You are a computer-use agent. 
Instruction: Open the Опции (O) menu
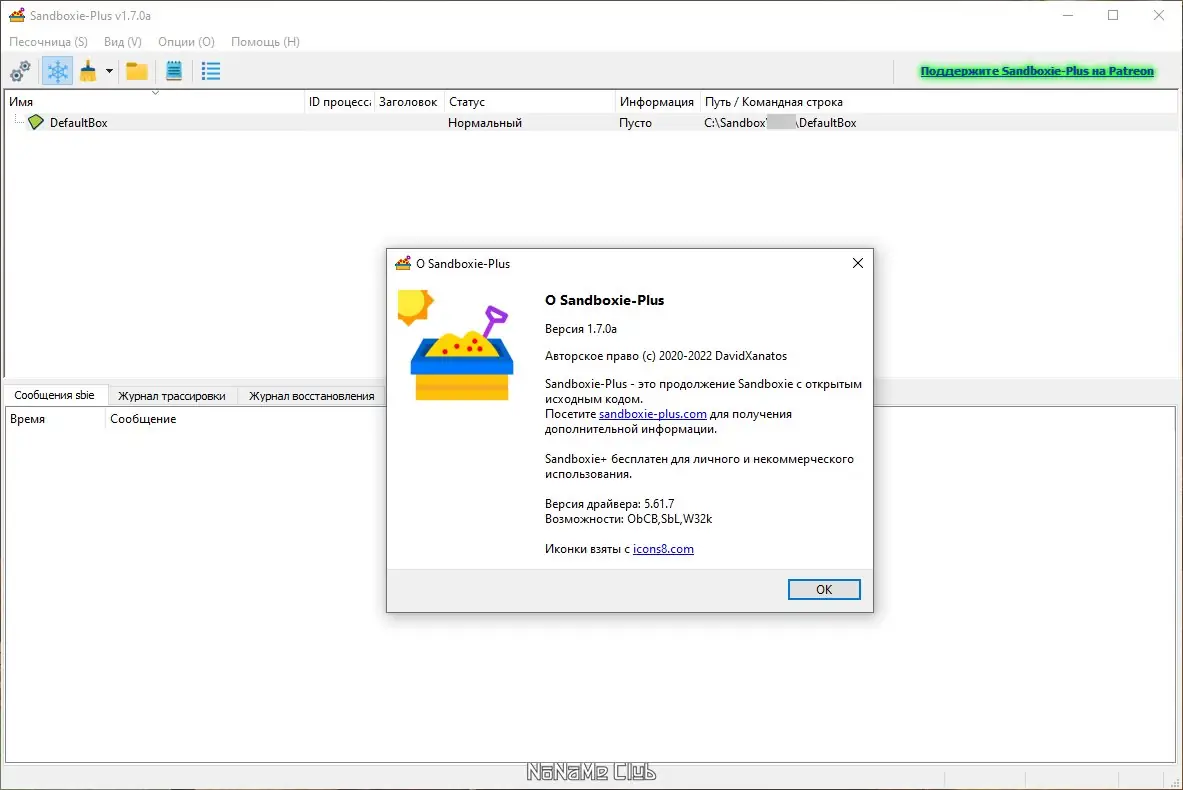186,41
